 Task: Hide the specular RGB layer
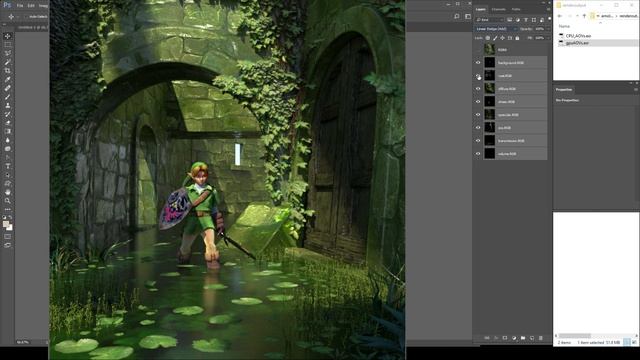[478, 115]
